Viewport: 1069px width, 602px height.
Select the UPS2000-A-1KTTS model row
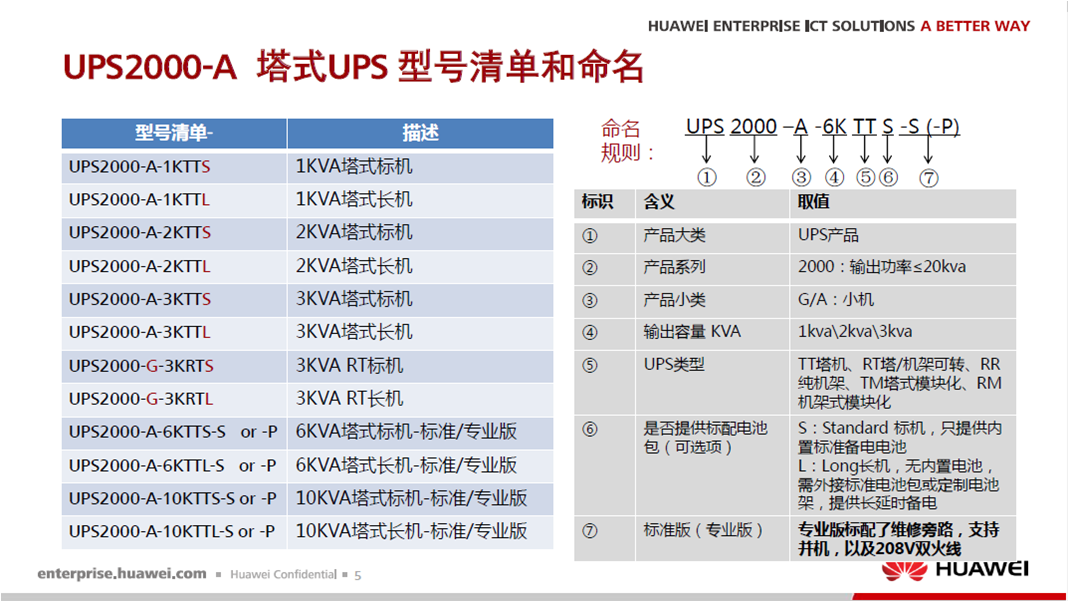[140, 167]
